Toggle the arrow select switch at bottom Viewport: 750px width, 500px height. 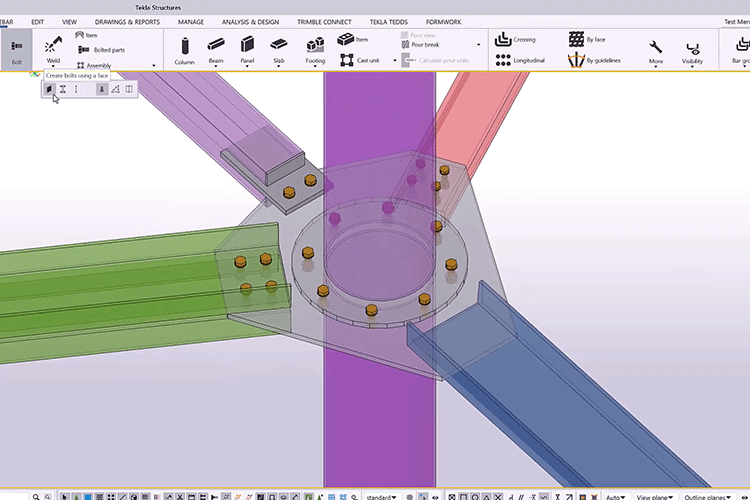tap(65, 497)
